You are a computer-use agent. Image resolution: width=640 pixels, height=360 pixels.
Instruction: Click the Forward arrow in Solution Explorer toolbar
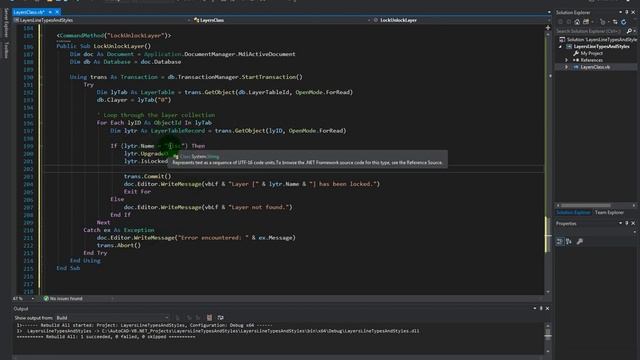click(568, 22)
